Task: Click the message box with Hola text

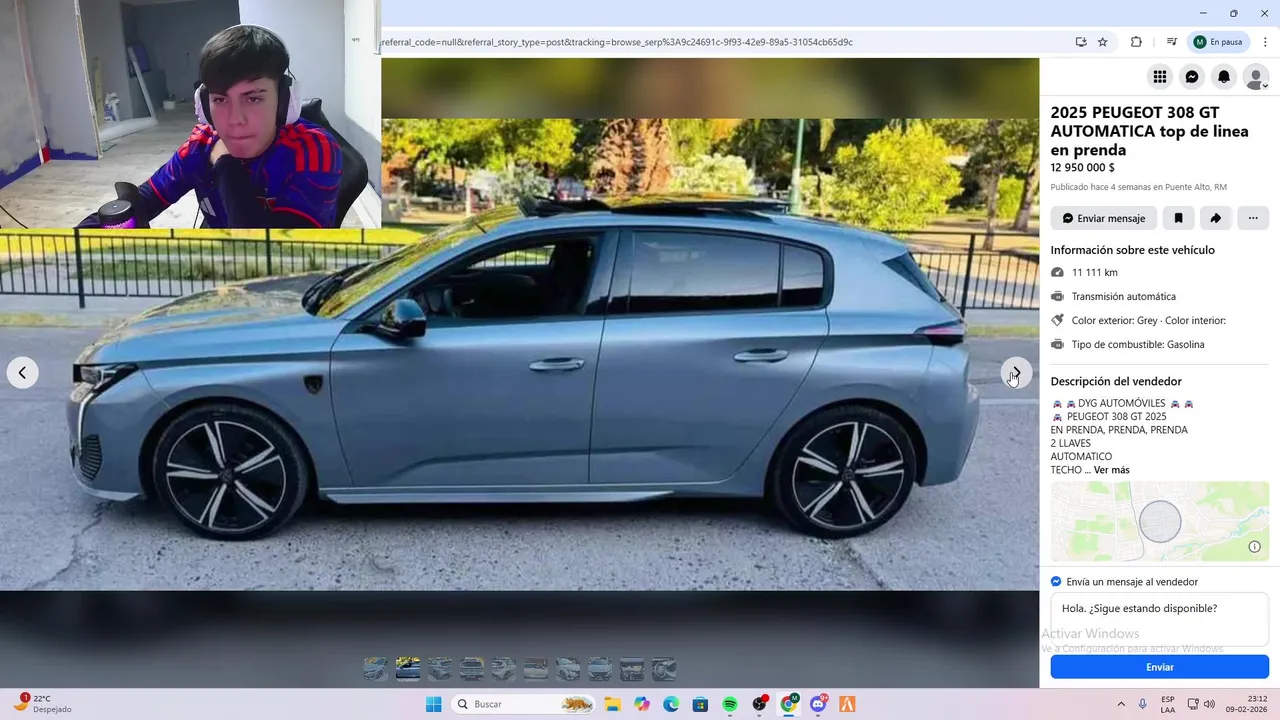Action: (x=1160, y=619)
